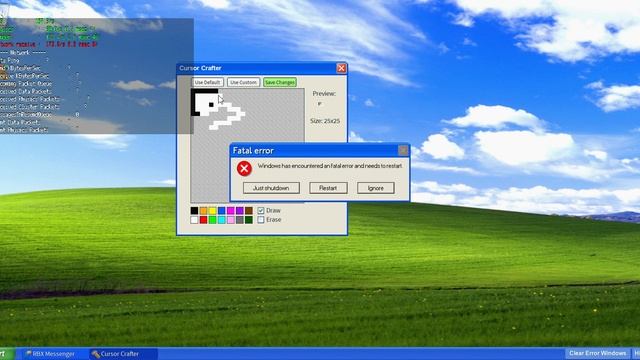Select the blue color swatch
Viewport: 640px width, 360px height.
tap(221, 211)
